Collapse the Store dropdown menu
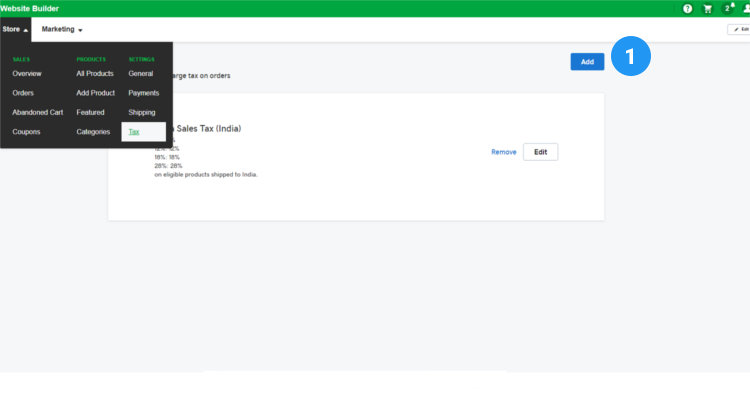The image size is (750, 400). pos(15,29)
